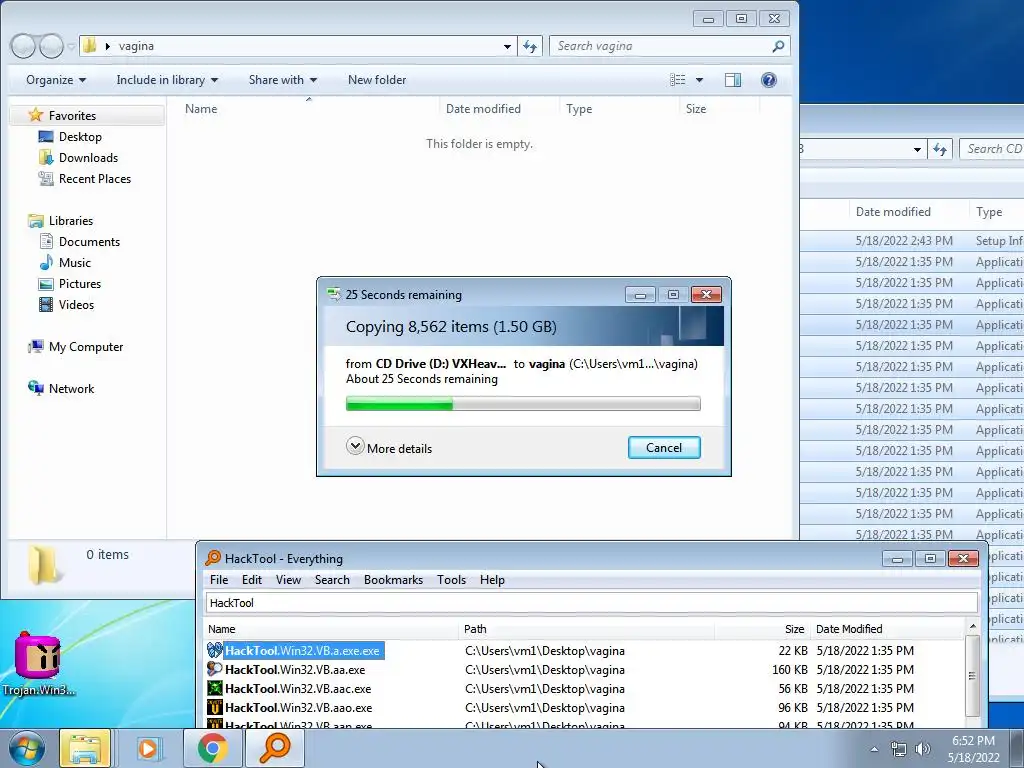Open the Organize dropdown menu

pos(56,80)
